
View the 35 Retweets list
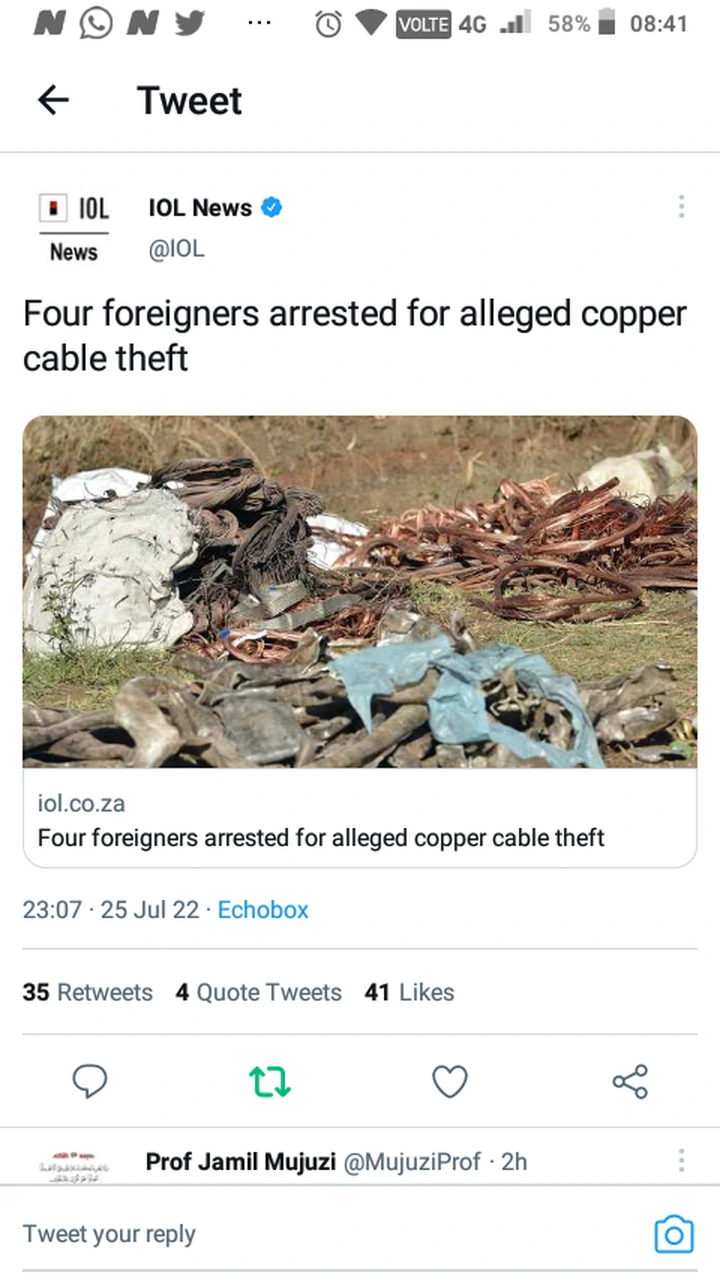[x=88, y=992]
